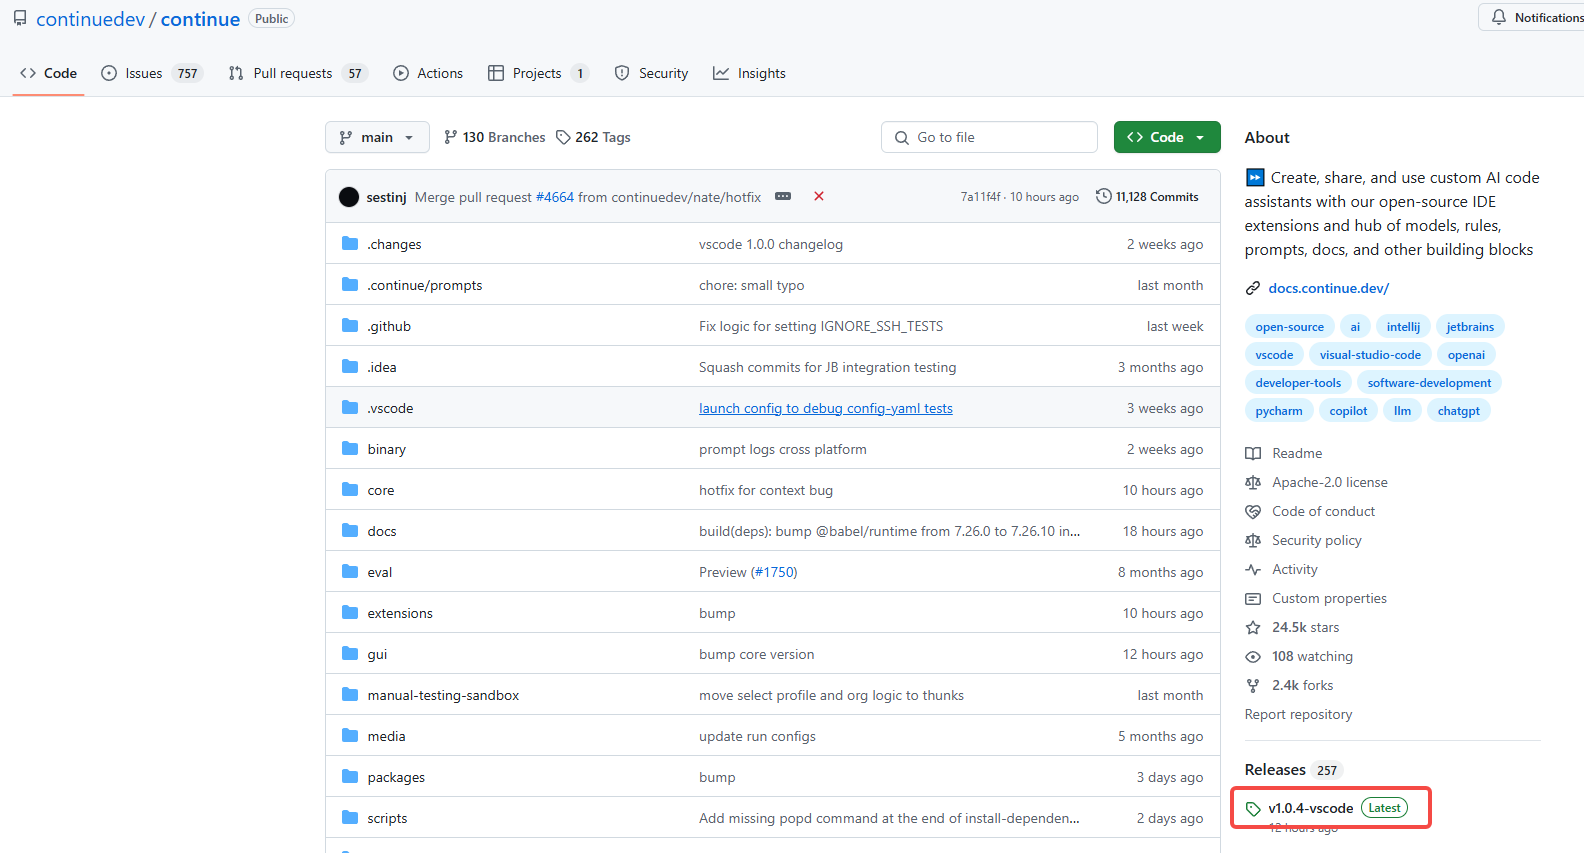Open the v1.0.4-vscode release
1584x853 pixels.
pos(1310,808)
